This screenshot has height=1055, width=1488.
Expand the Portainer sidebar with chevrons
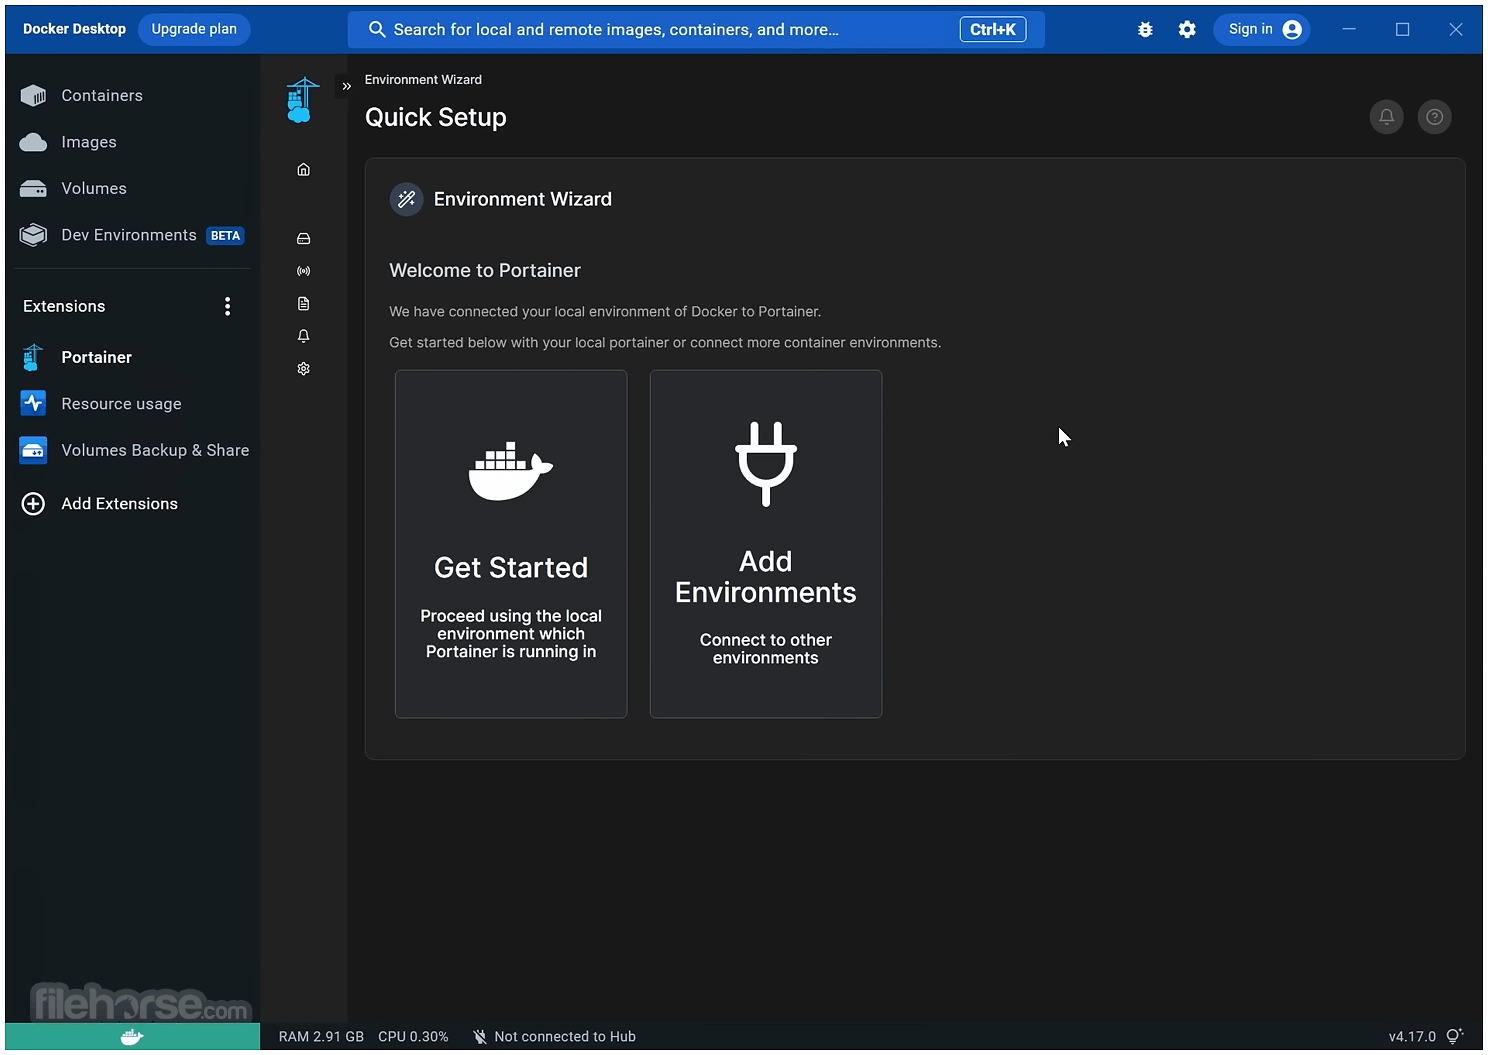tap(347, 86)
